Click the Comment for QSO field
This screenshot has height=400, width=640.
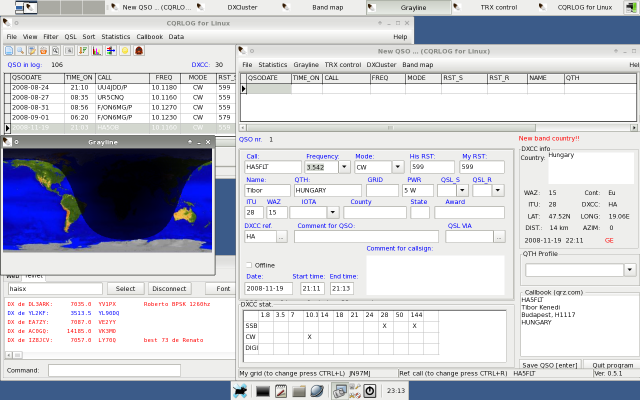click(x=366, y=237)
